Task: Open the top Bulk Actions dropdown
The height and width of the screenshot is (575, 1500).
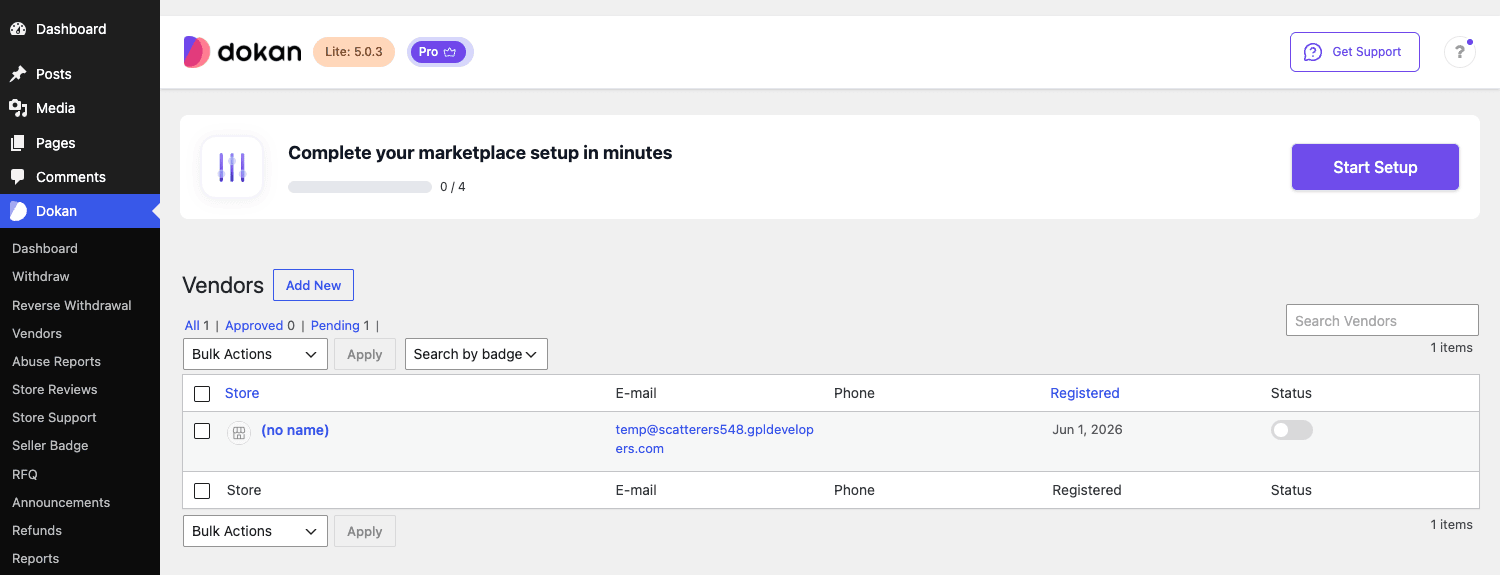Action: click(255, 354)
